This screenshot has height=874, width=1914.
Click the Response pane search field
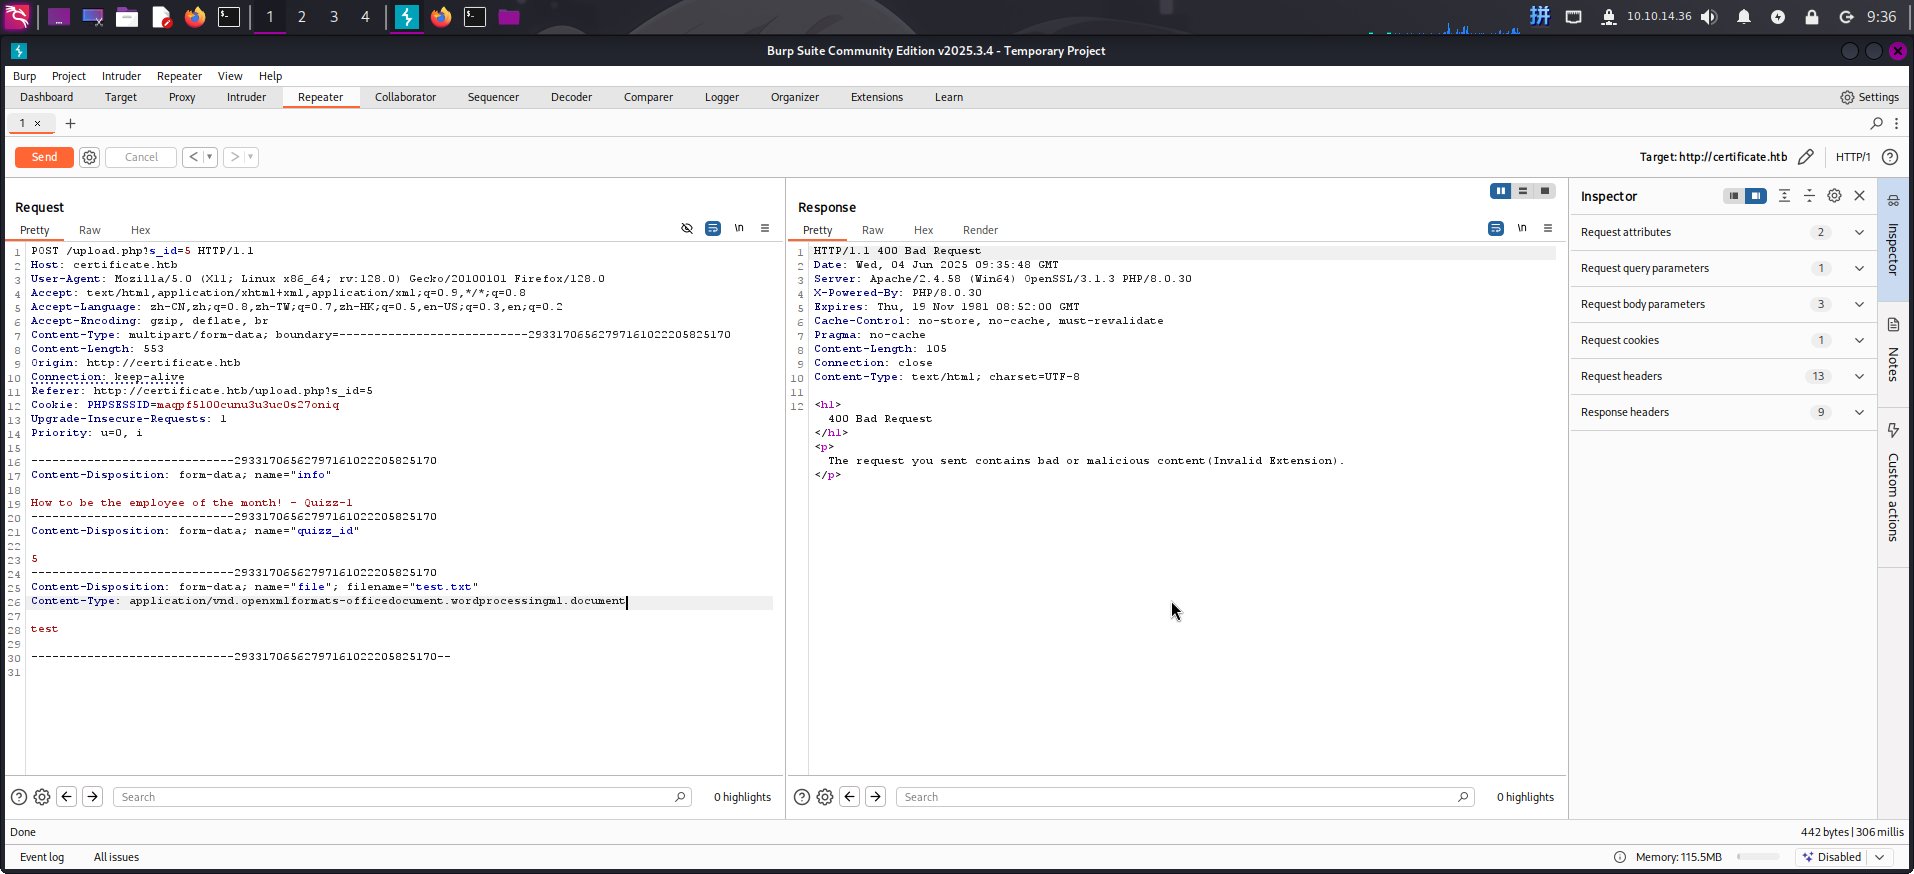[x=1180, y=797]
